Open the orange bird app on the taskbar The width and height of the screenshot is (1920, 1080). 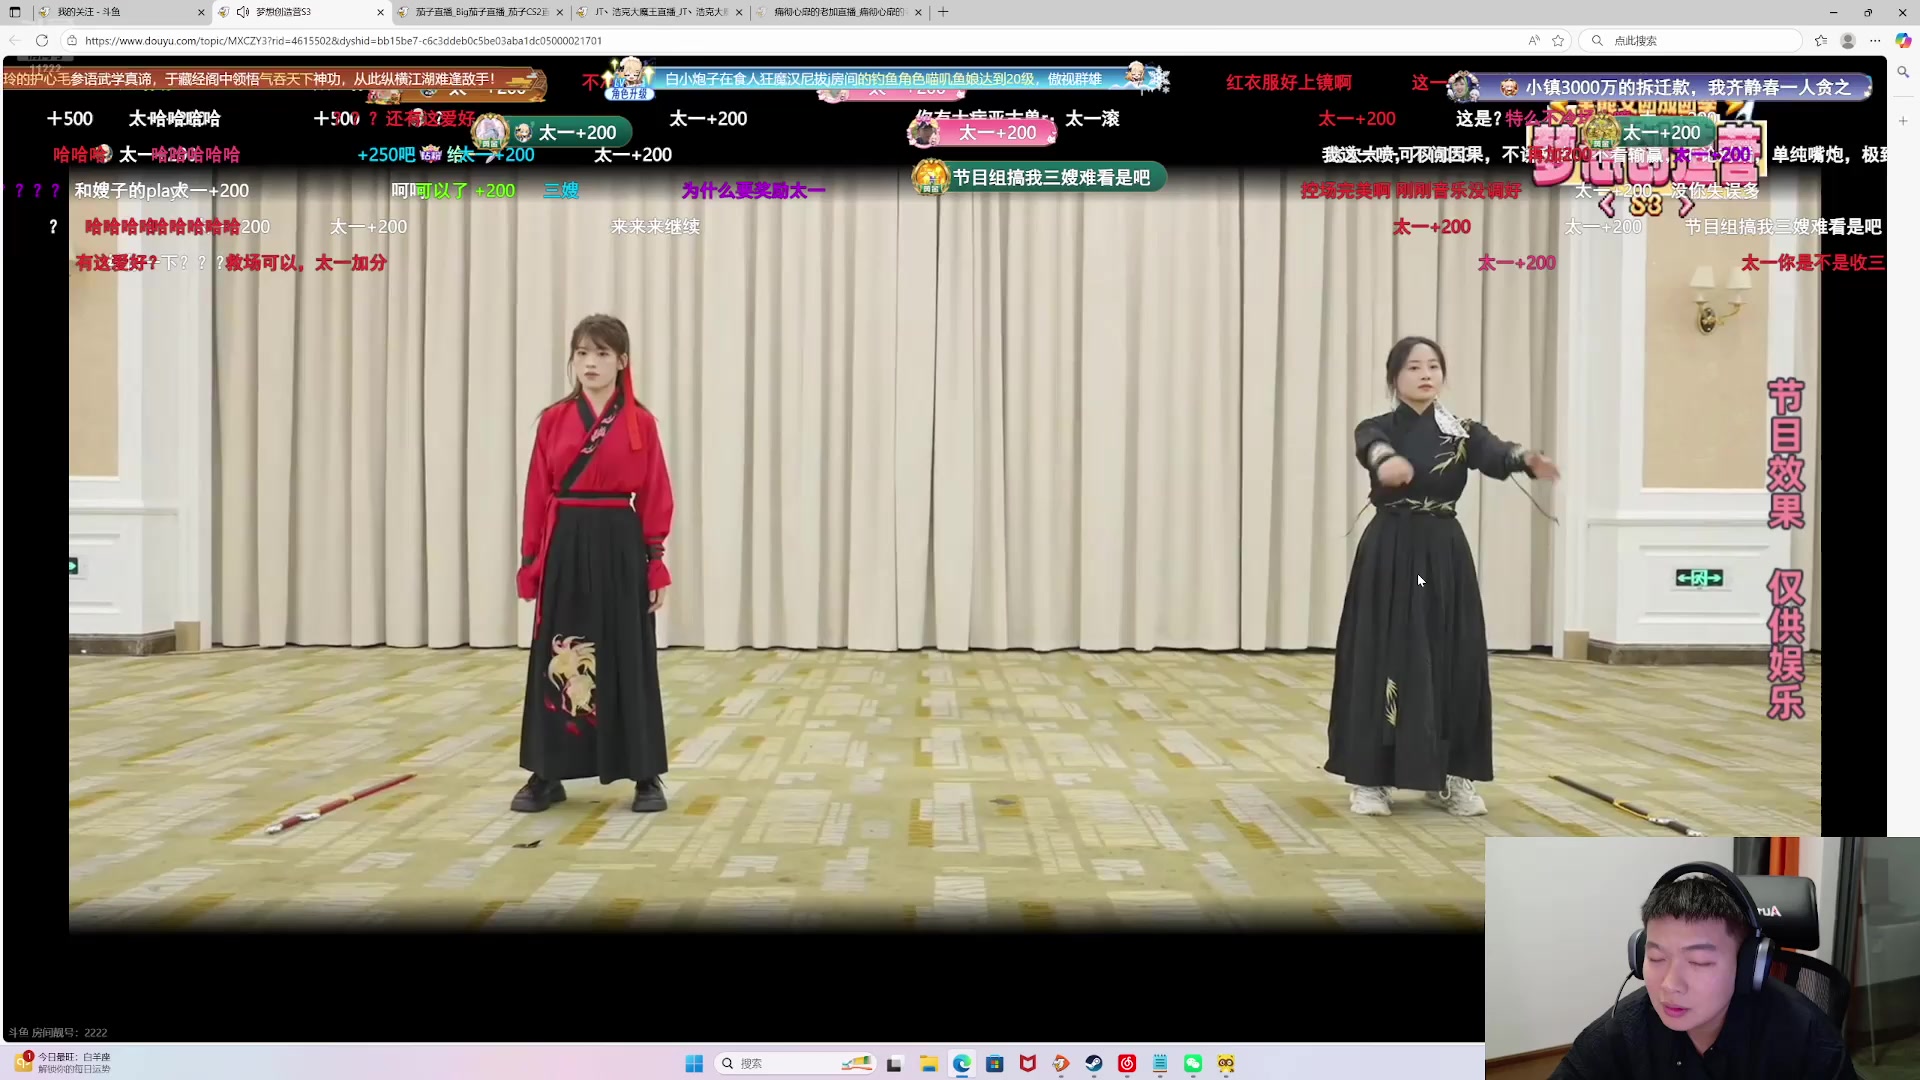tap(1061, 1063)
